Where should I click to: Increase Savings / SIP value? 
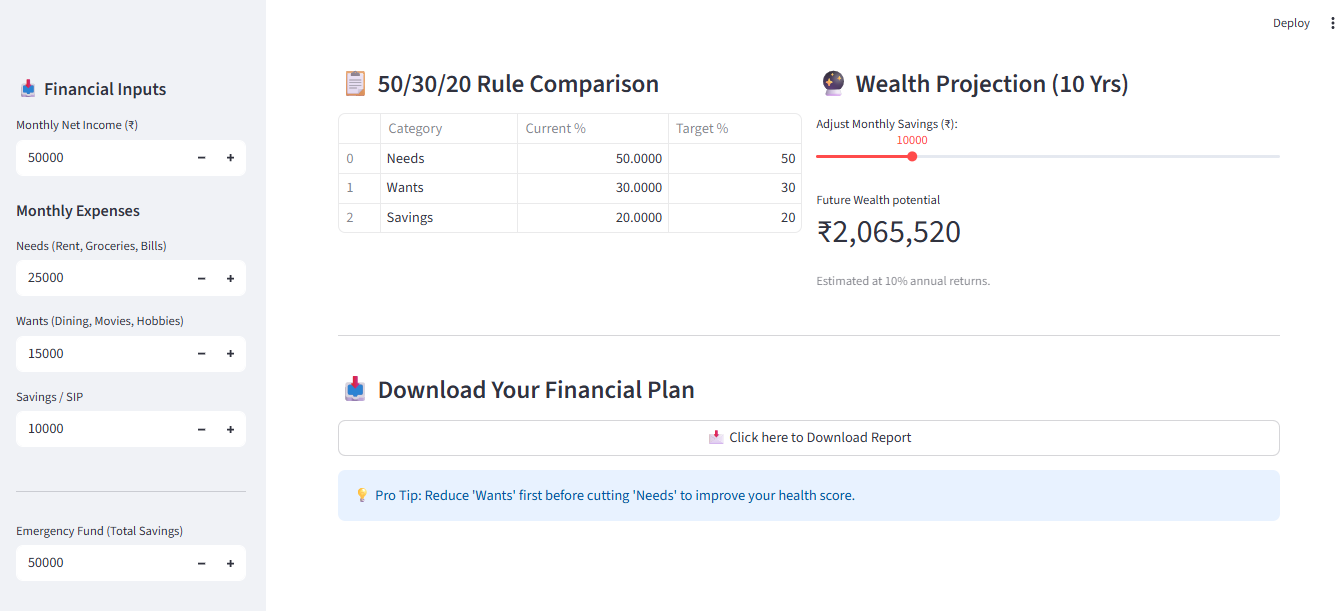point(230,429)
